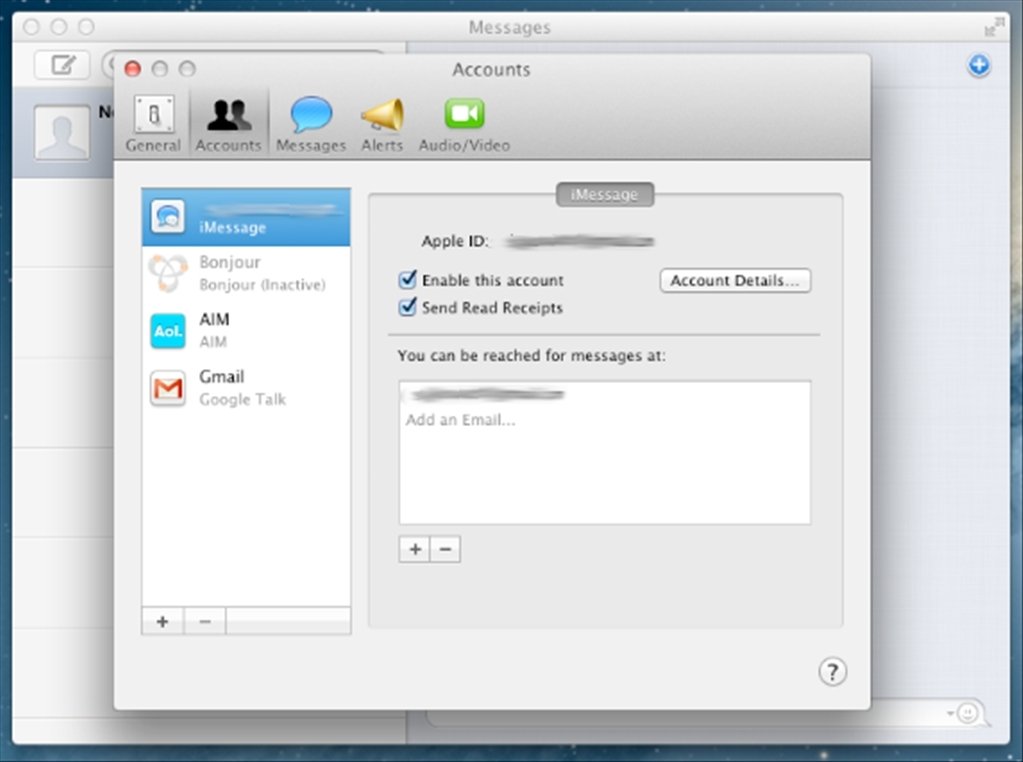
Task: Click compose new message icon in Messages window
Action: (62, 65)
